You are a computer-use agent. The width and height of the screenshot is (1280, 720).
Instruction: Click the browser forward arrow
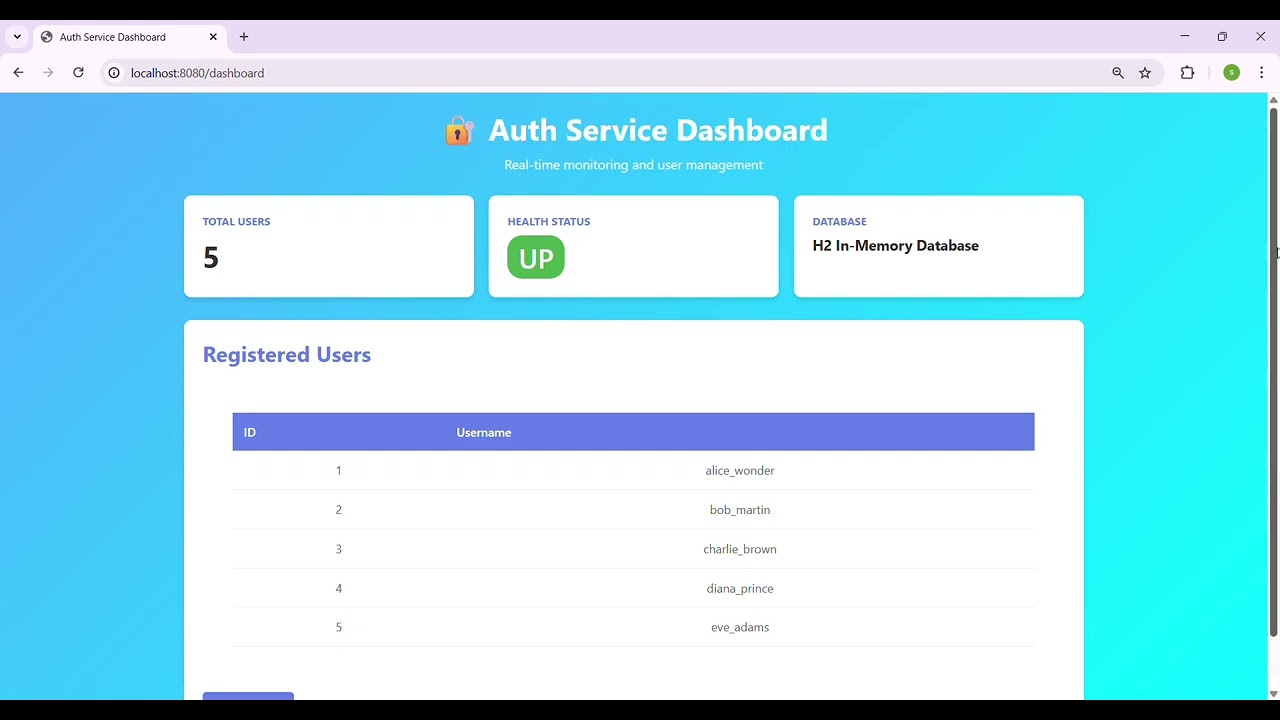48,73
